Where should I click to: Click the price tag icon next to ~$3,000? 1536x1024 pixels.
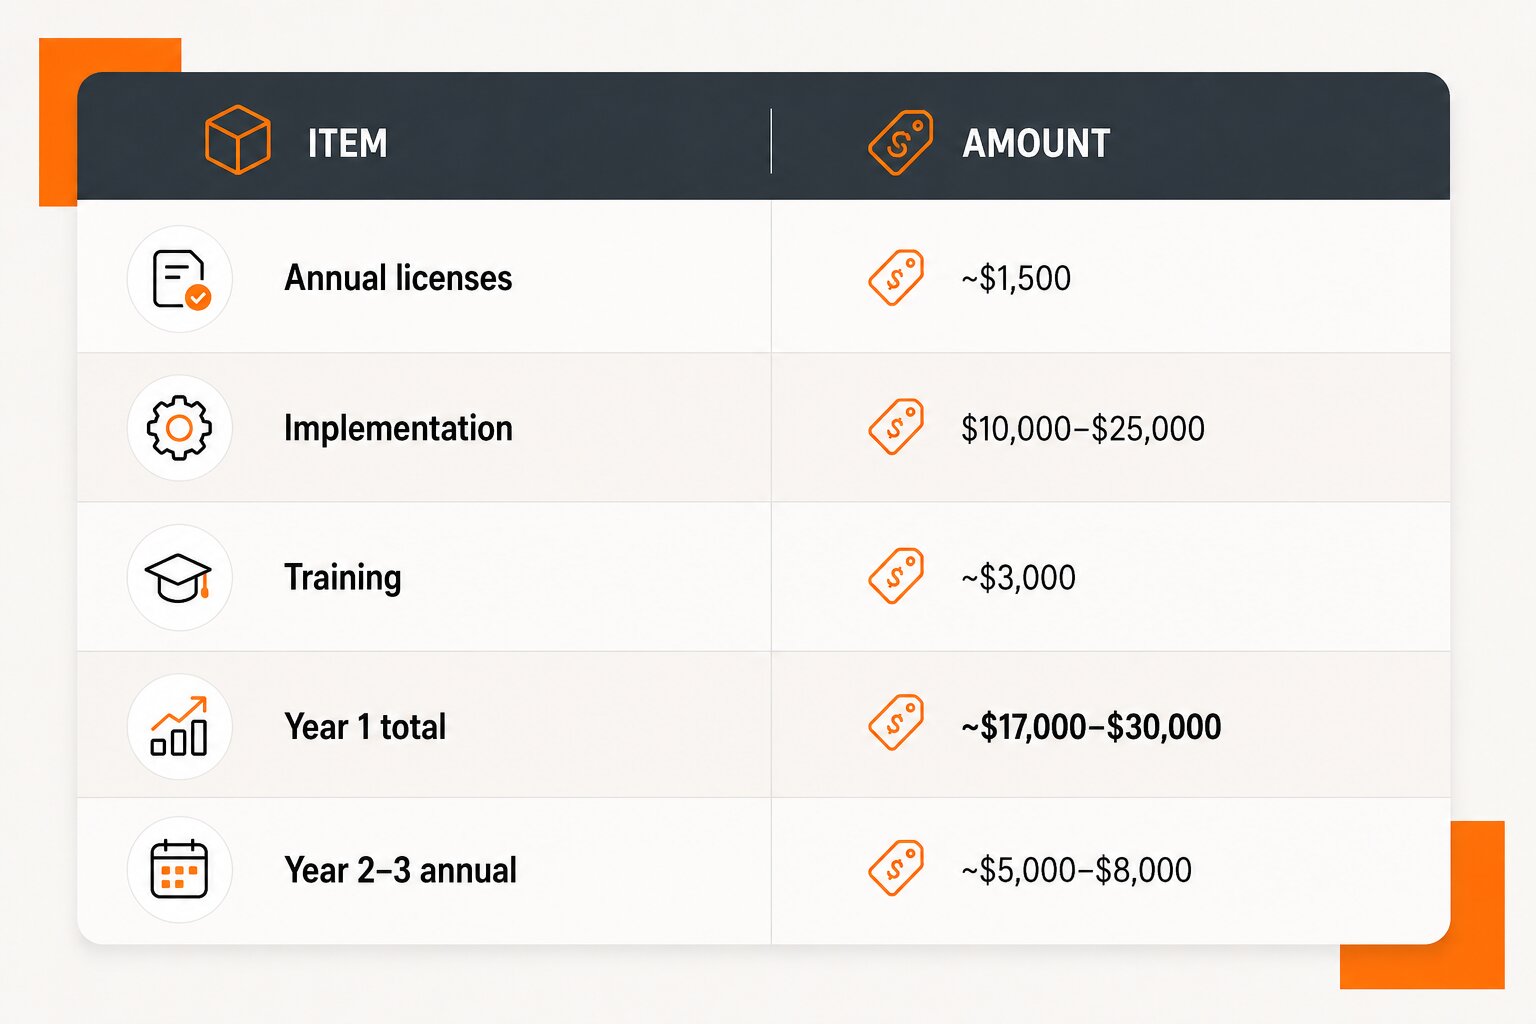[x=896, y=576]
